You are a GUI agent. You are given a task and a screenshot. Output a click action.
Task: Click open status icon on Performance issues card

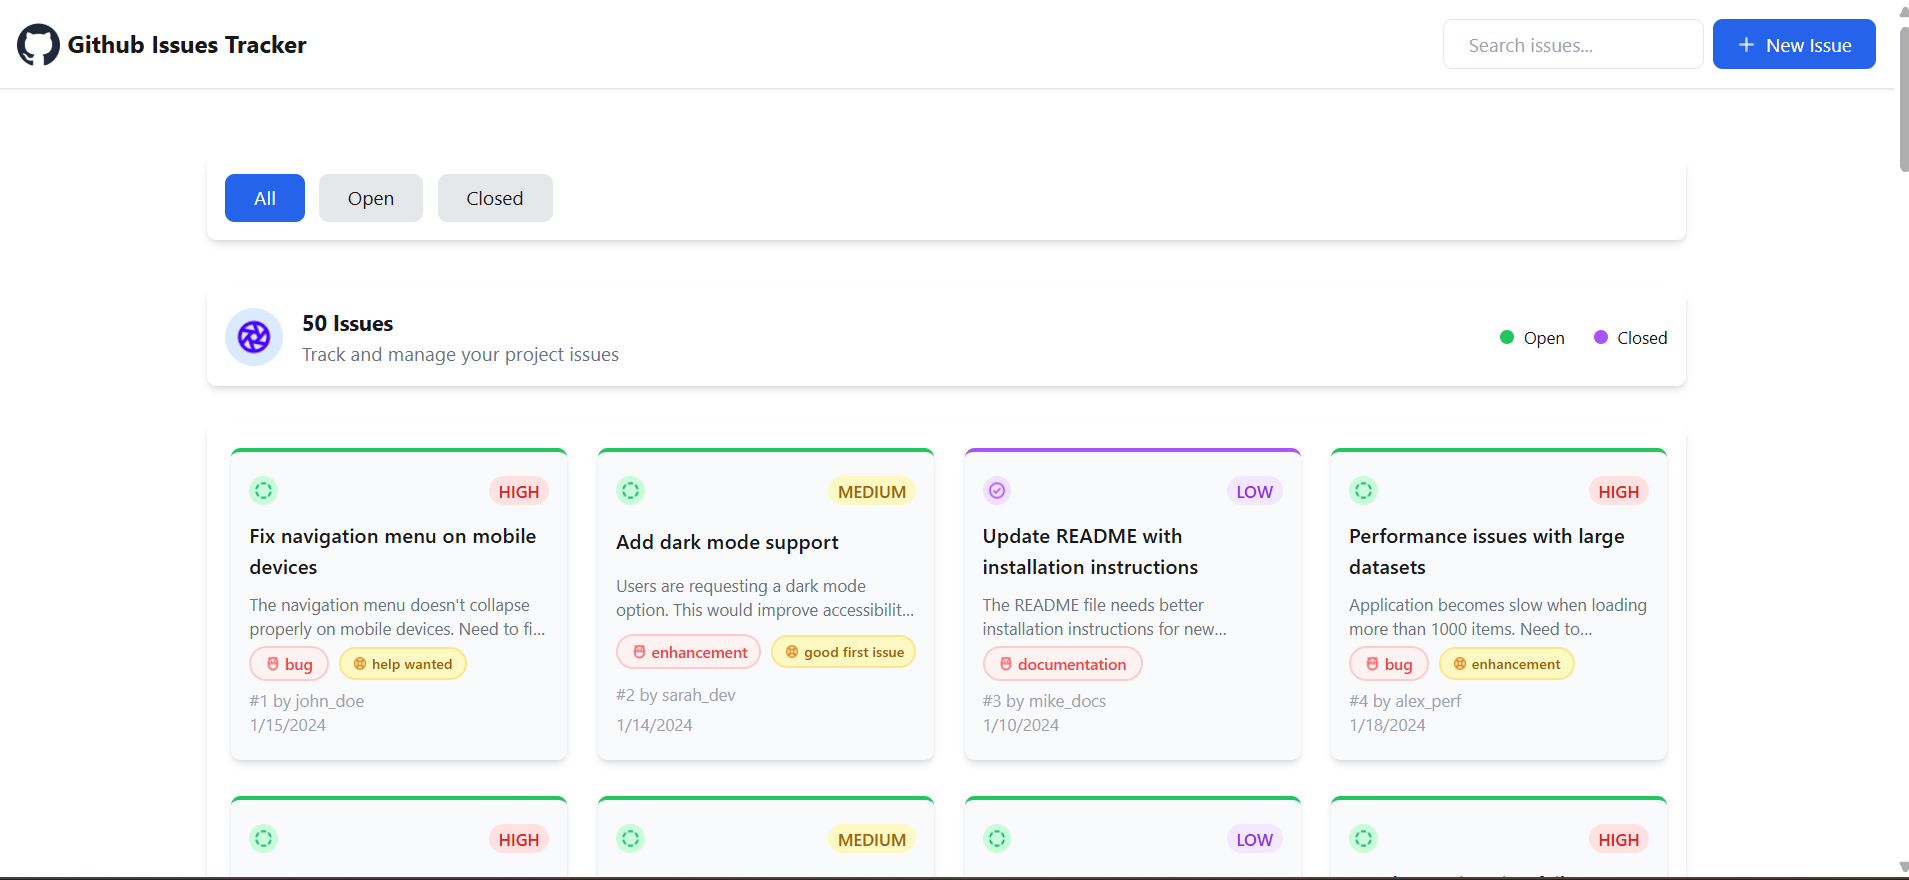(x=1364, y=491)
